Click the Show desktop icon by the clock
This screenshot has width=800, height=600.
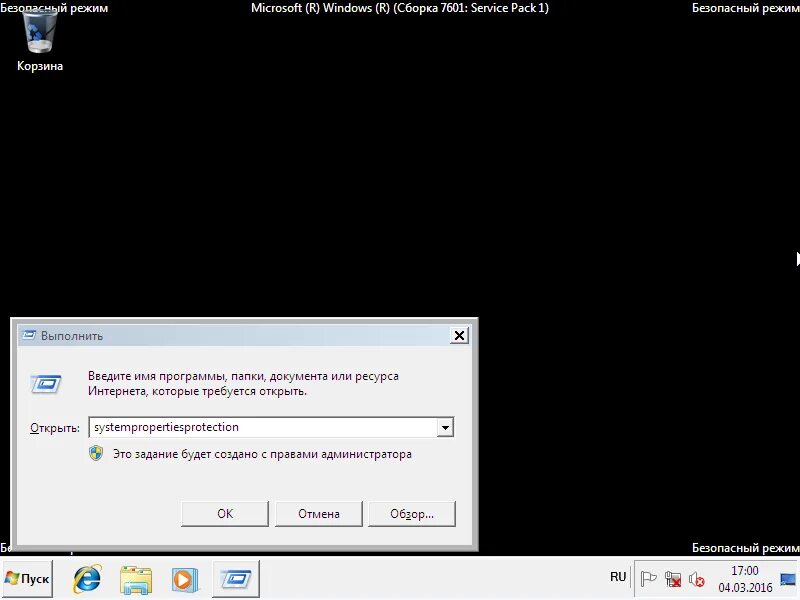788,579
